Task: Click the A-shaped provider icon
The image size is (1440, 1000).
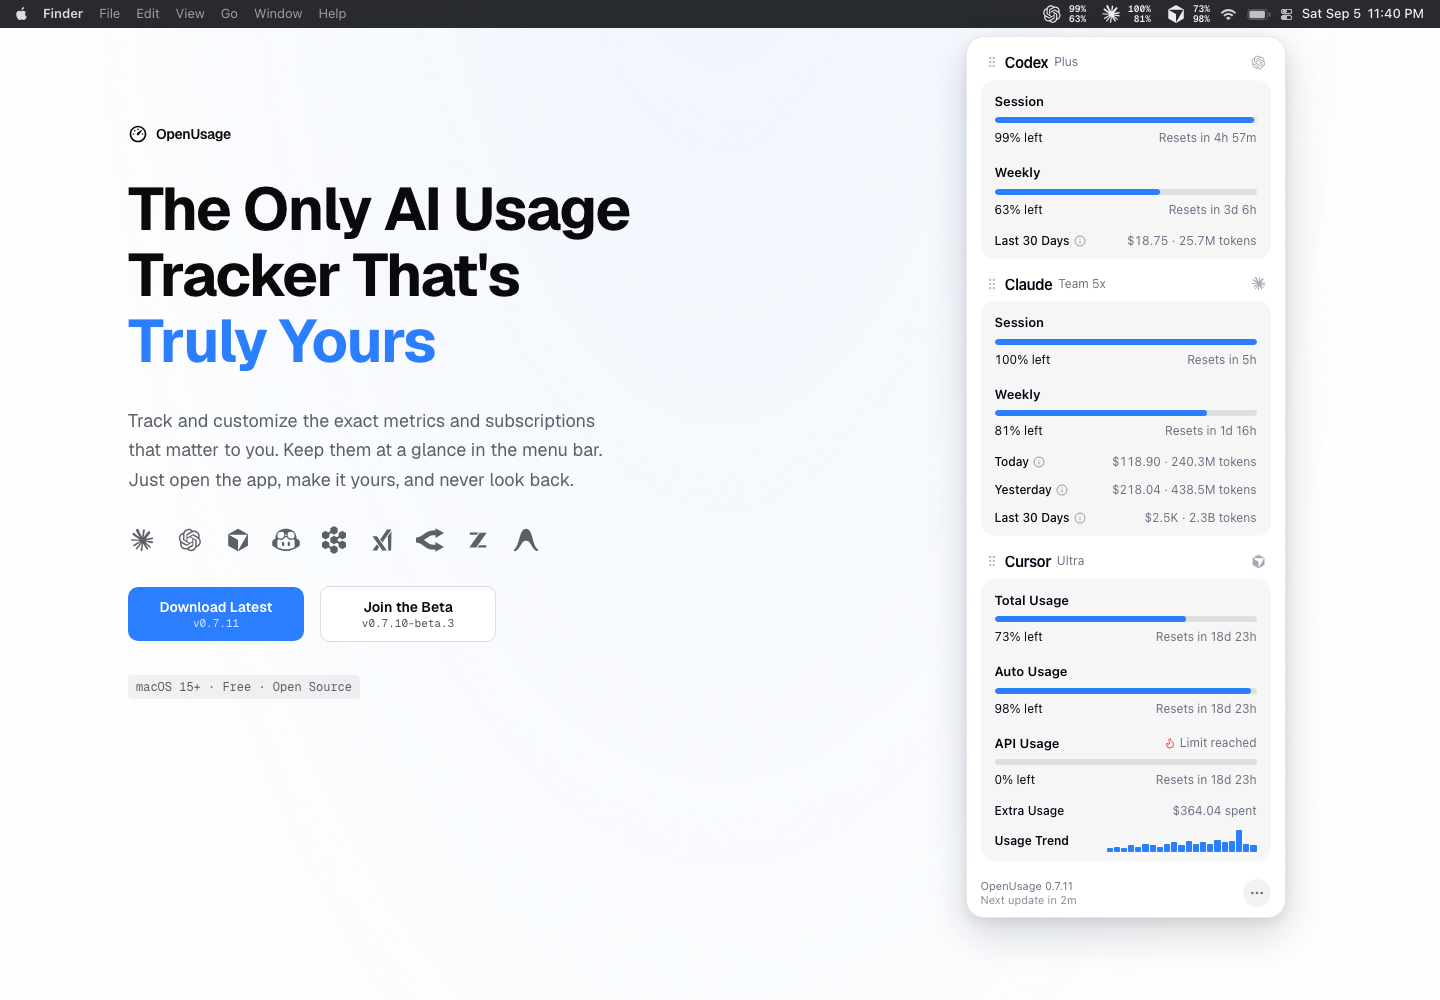Action: click(526, 540)
